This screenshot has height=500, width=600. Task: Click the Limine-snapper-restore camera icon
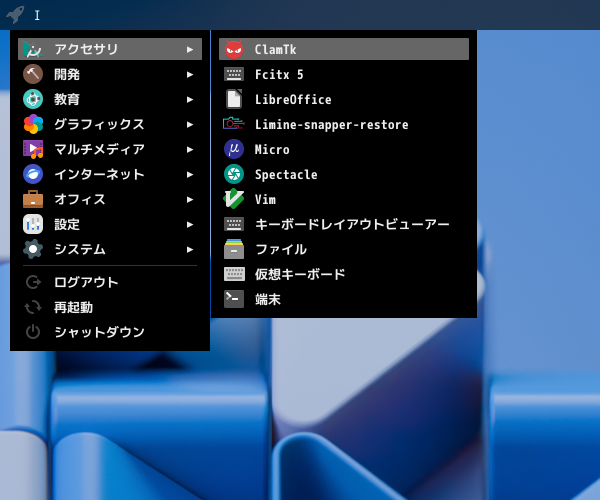tap(234, 124)
